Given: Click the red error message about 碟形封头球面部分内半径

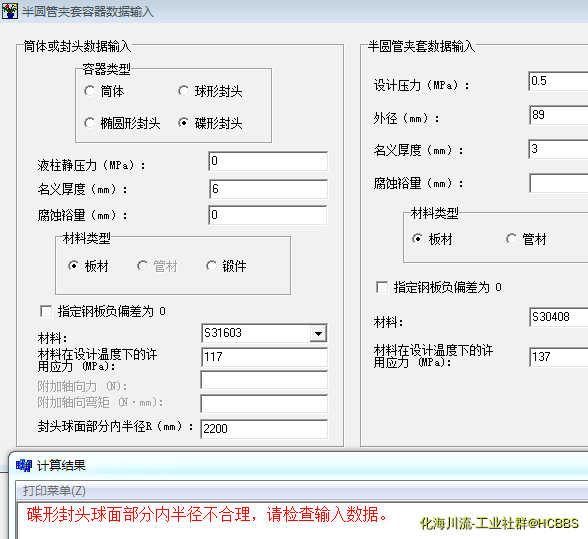Looking at the screenshot, I should pyautogui.click(x=207, y=514).
